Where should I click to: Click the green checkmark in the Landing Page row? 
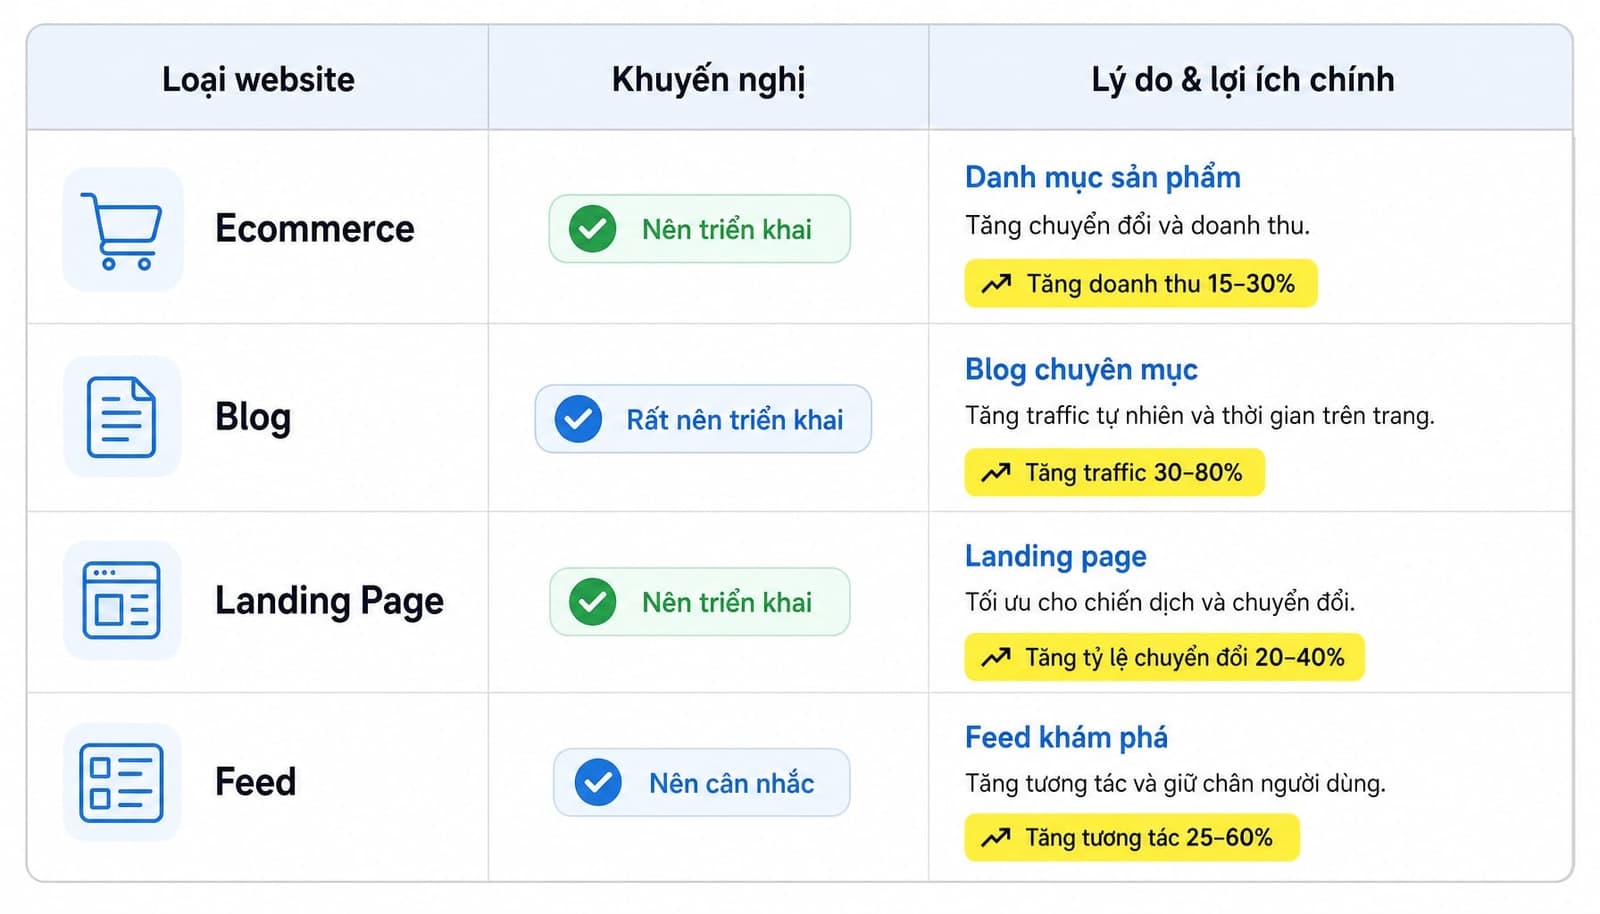(593, 602)
